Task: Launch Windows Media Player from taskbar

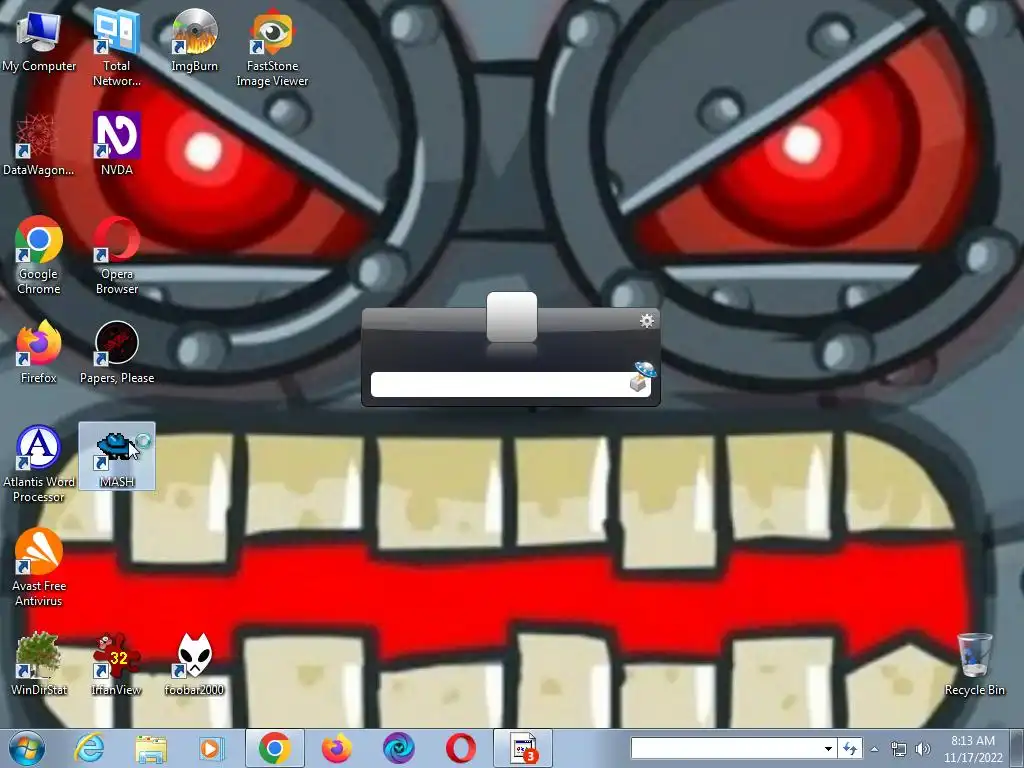Action: [x=211, y=748]
